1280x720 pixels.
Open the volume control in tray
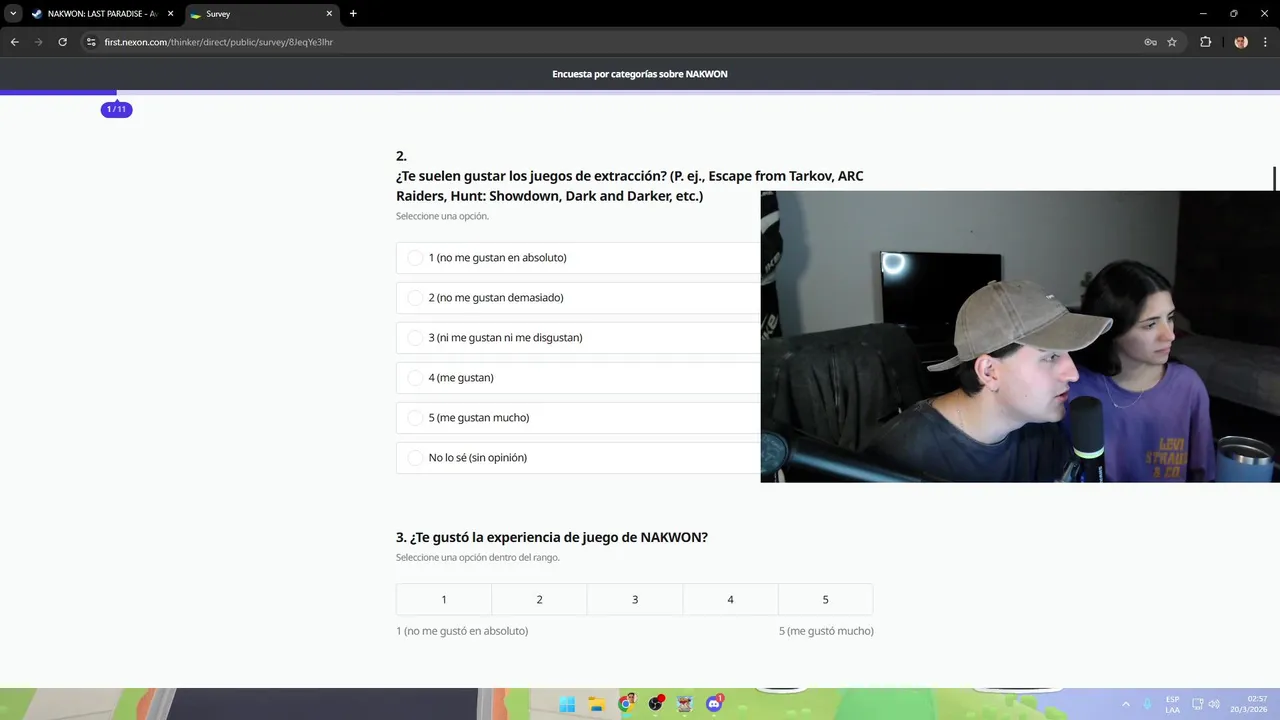[x=1214, y=704]
